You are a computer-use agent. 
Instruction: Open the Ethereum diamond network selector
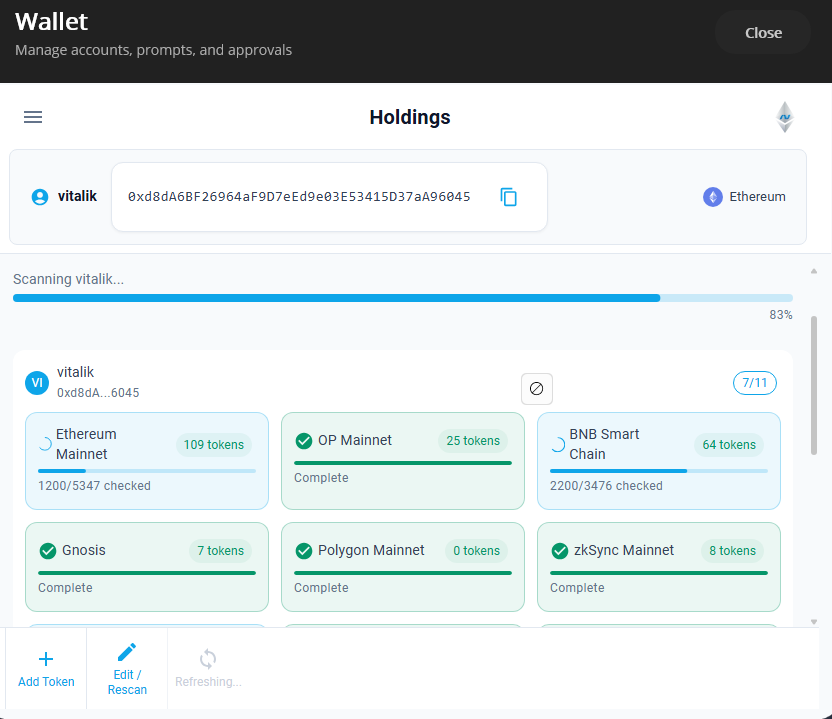[x=784, y=117]
